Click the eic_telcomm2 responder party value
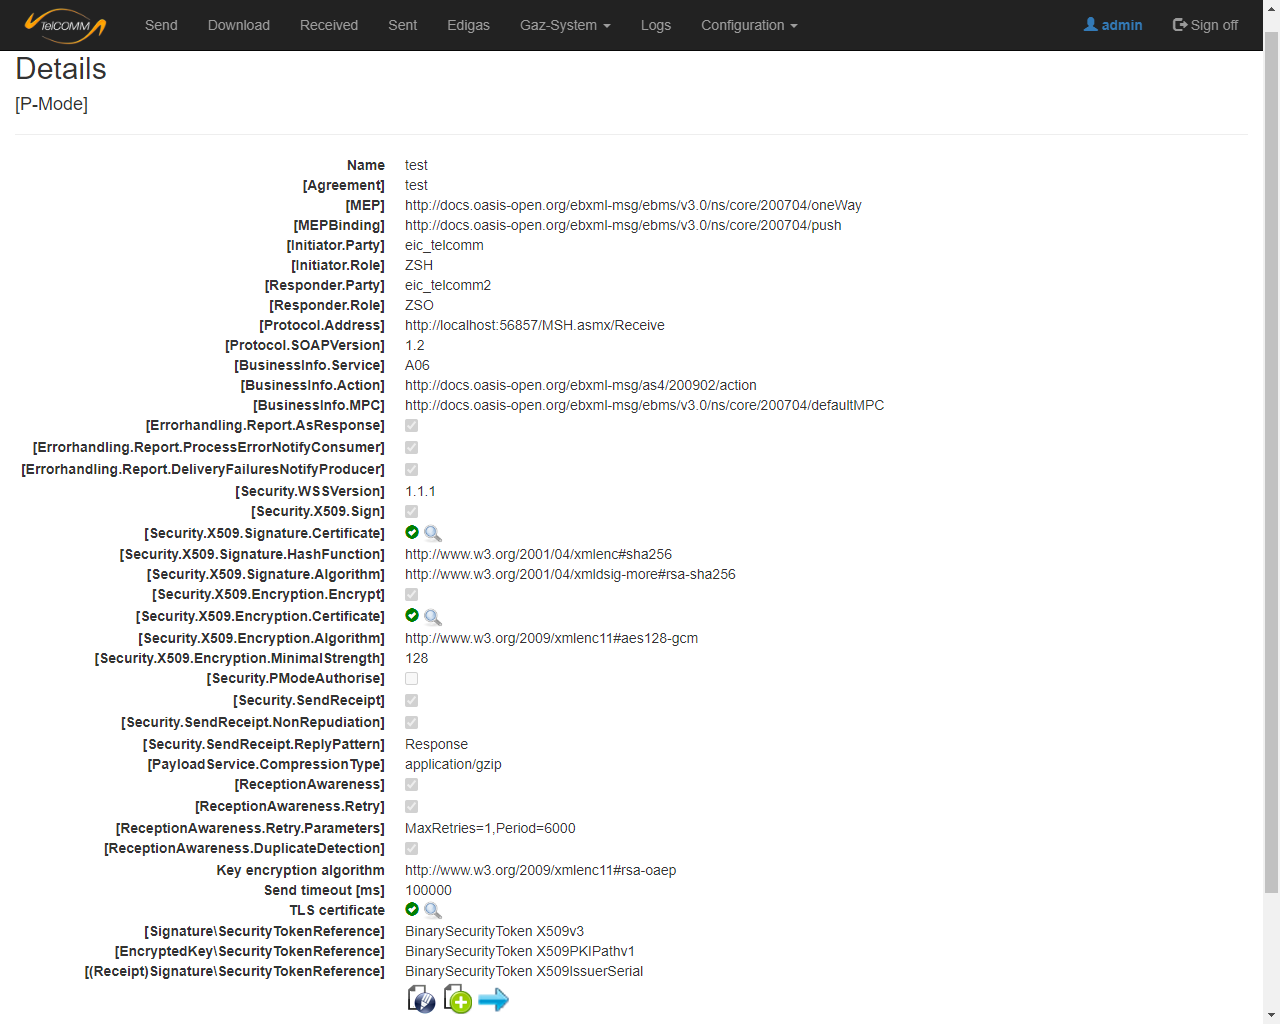The width and height of the screenshot is (1280, 1024). (448, 285)
